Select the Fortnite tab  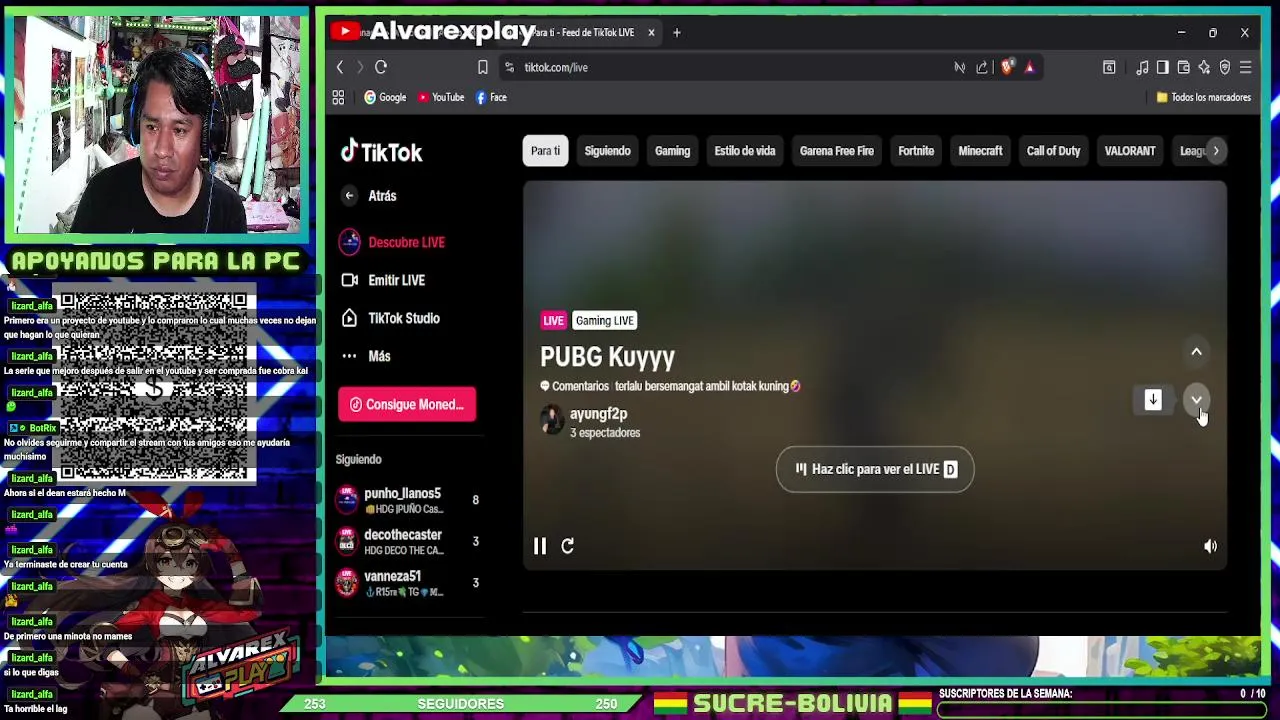click(x=916, y=151)
